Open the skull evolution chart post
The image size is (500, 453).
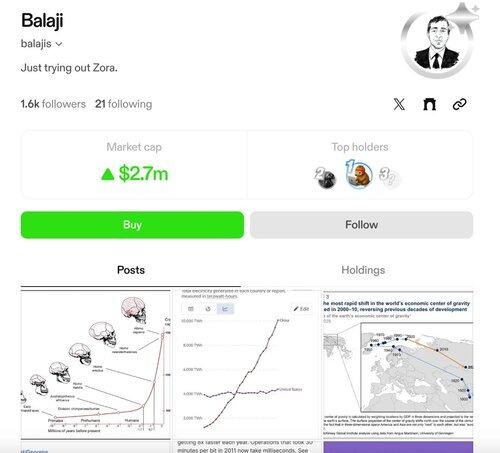(x=95, y=365)
